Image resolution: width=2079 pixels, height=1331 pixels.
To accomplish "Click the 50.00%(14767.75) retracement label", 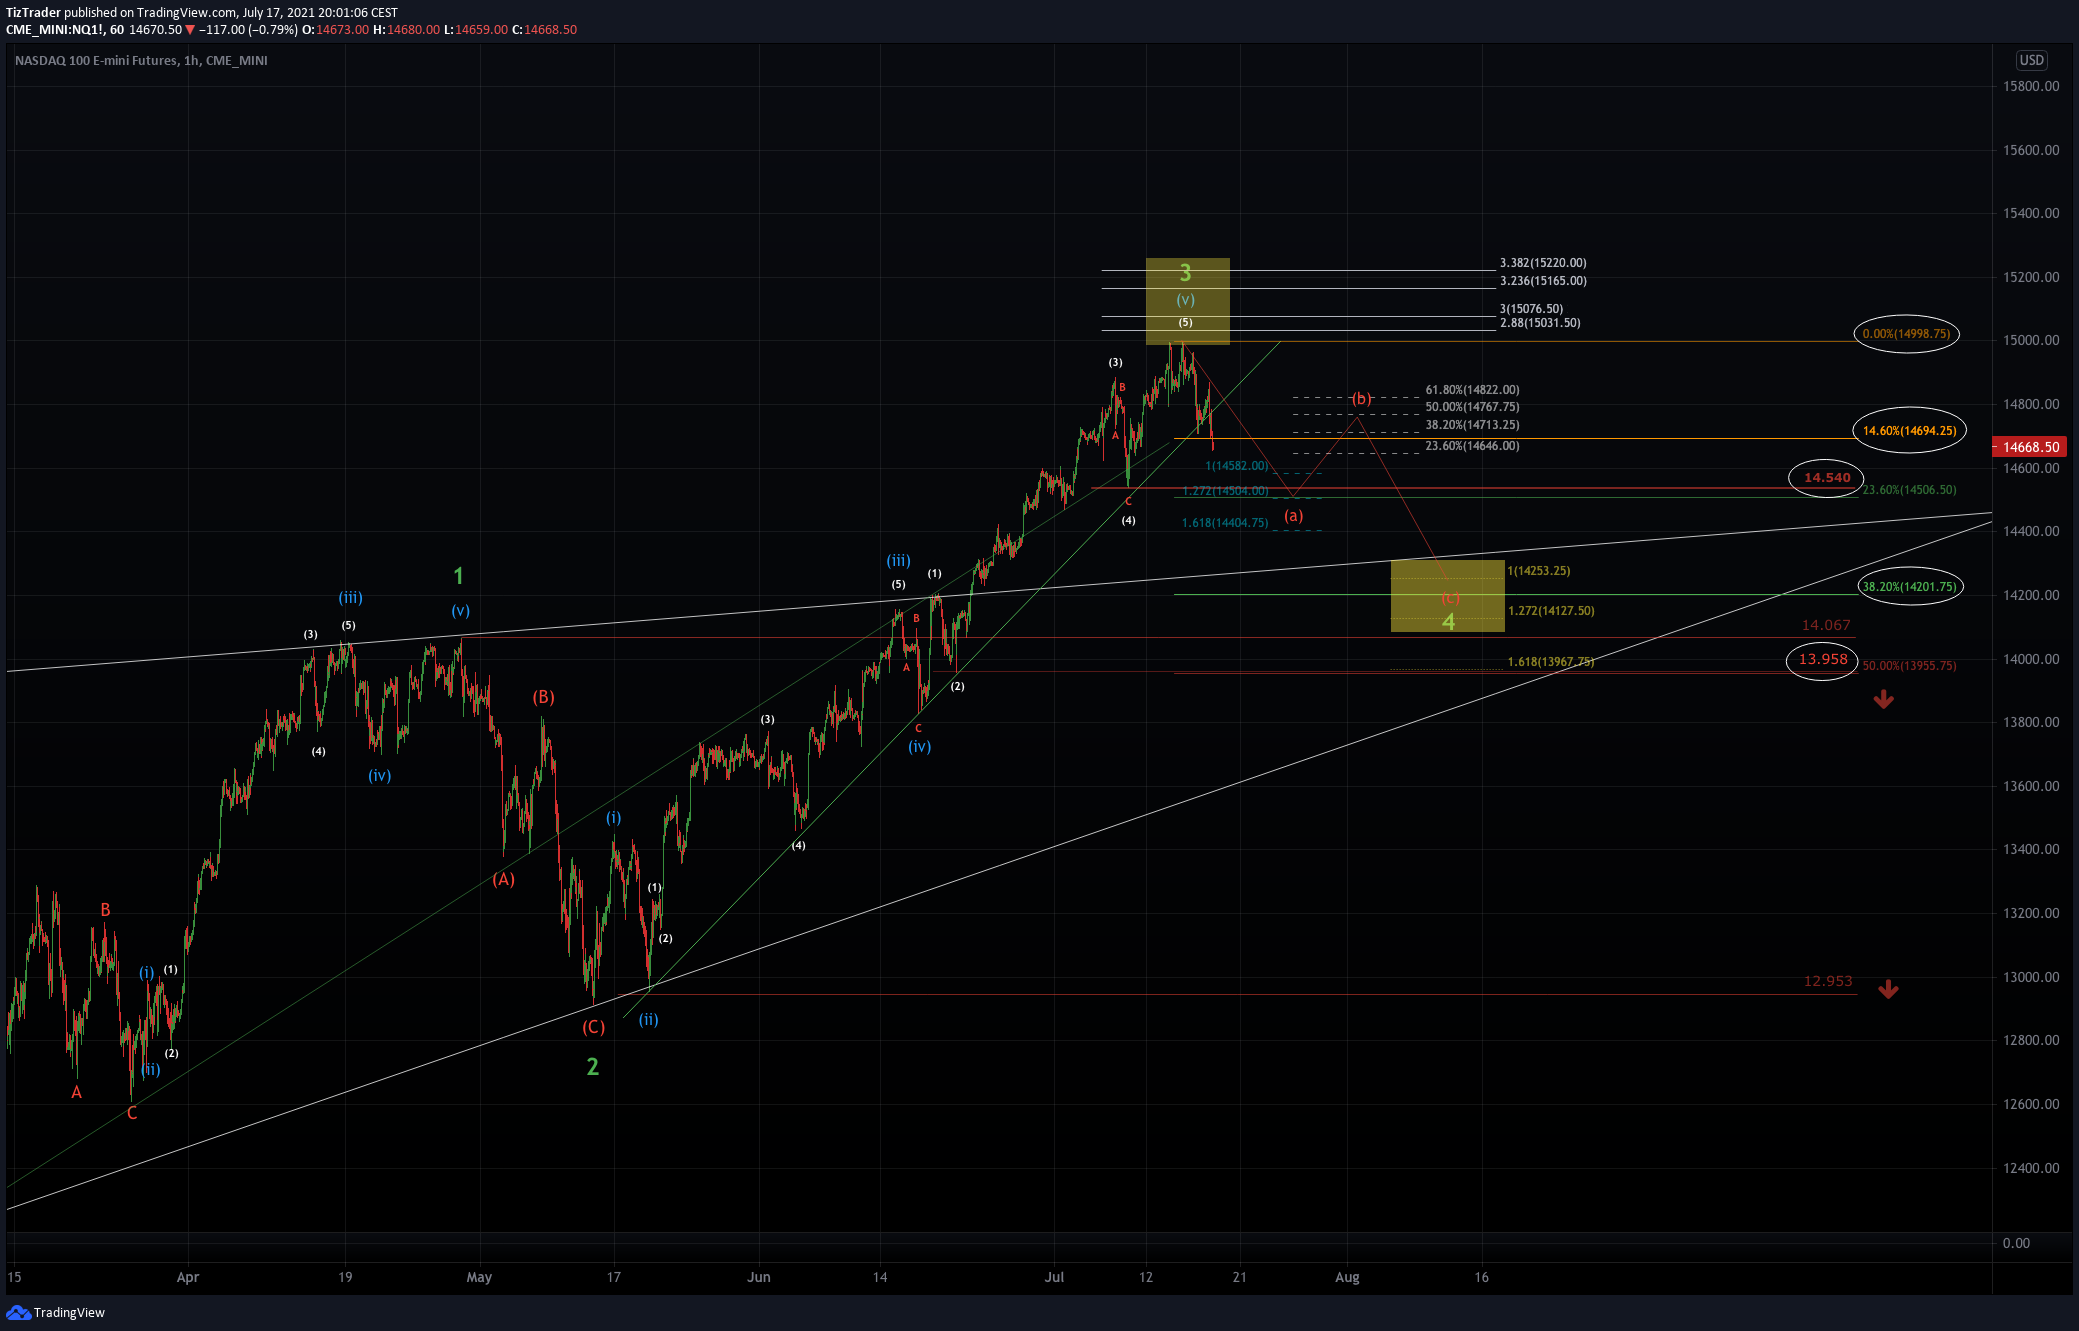I will [x=1472, y=407].
